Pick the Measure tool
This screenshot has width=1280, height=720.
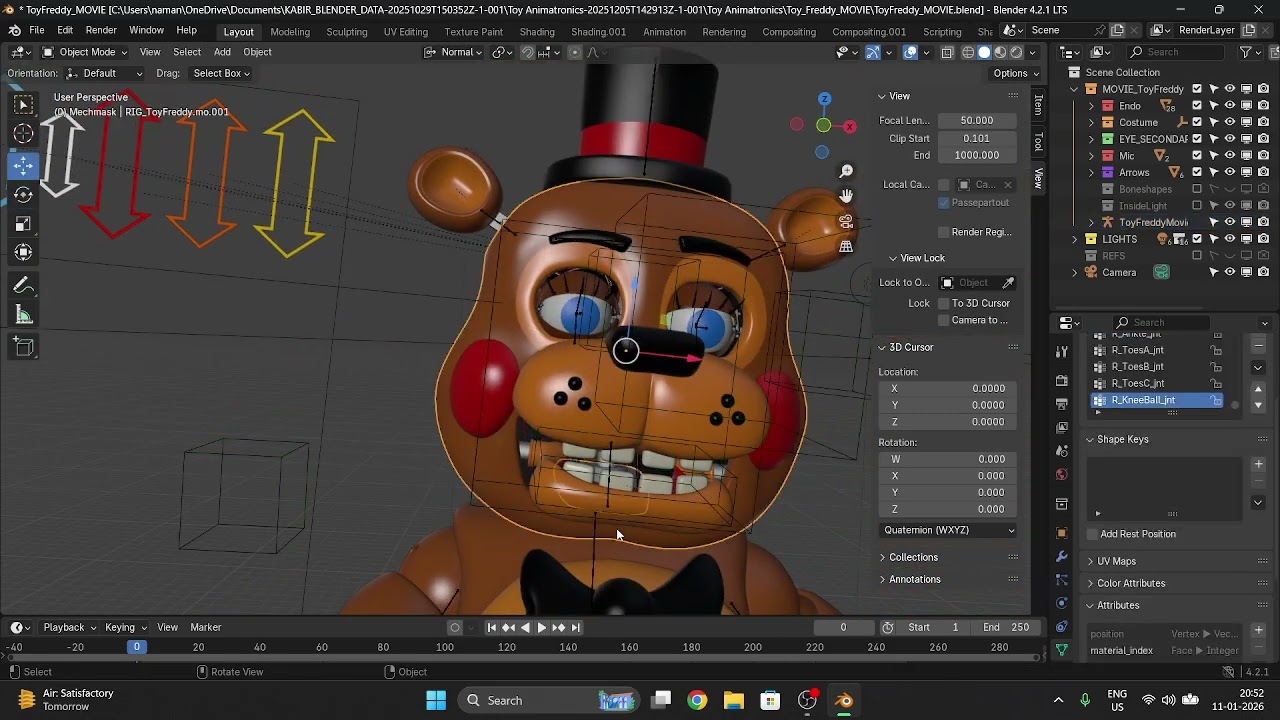point(24,316)
